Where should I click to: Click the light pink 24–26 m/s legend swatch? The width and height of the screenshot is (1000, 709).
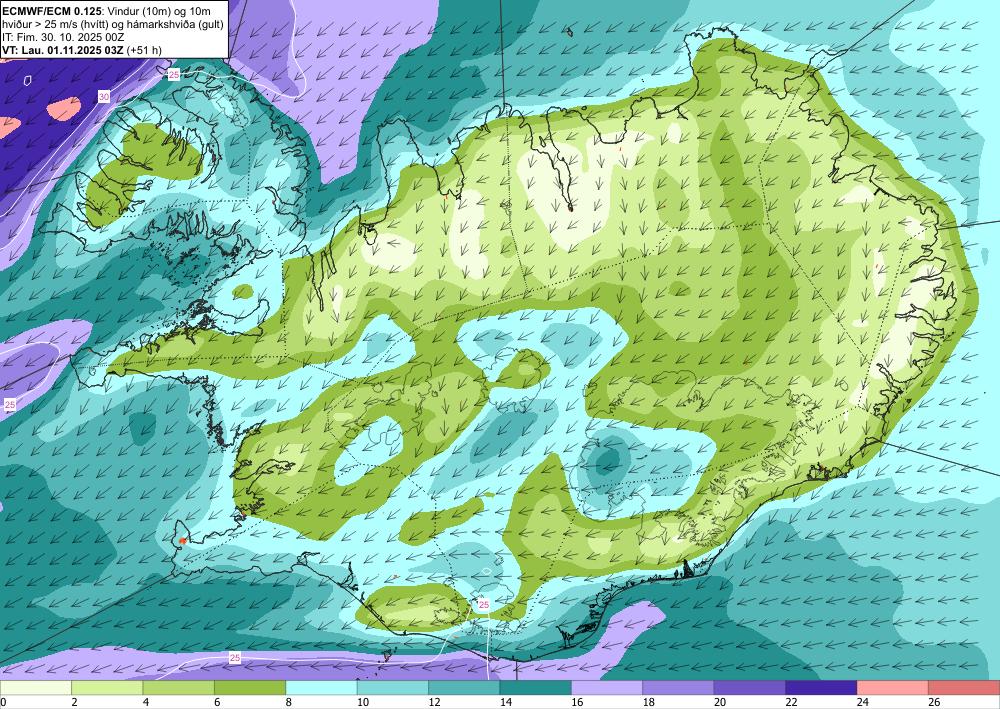893,688
